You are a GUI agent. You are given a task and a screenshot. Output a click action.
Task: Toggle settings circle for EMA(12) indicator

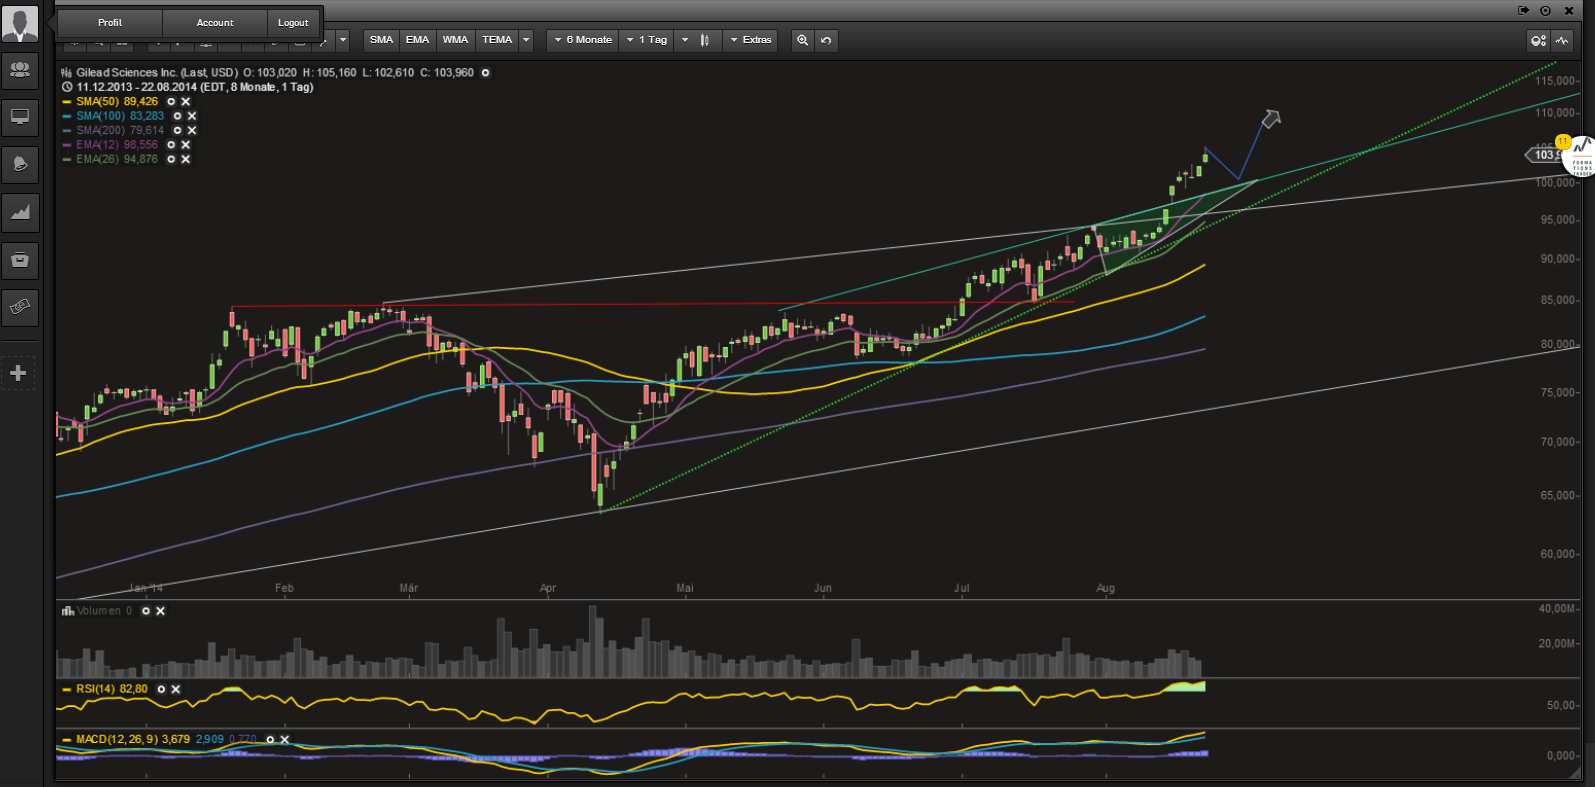tap(171, 145)
